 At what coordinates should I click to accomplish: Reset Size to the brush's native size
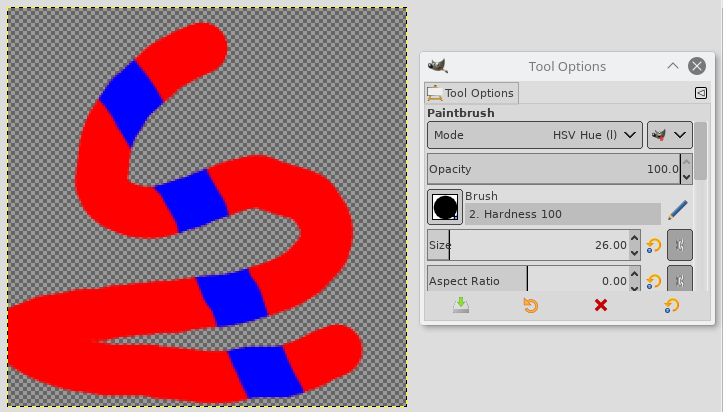click(654, 245)
